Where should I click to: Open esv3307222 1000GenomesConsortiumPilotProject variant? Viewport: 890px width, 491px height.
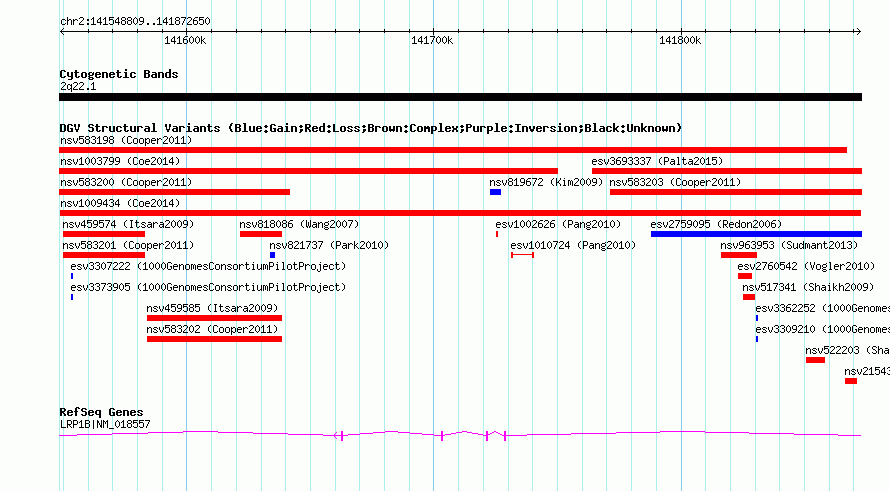click(208, 266)
